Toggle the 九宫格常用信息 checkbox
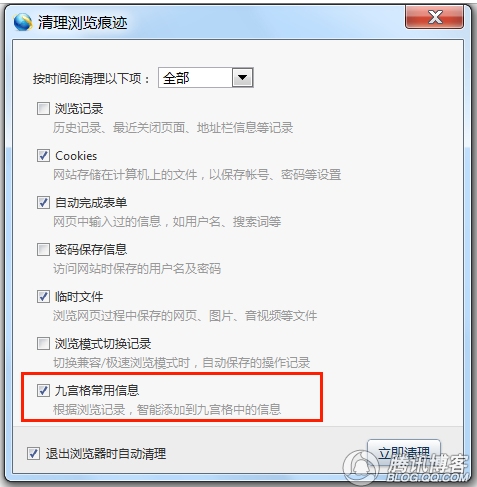Image resolution: width=477 pixels, height=487 pixels. (43, 390)
